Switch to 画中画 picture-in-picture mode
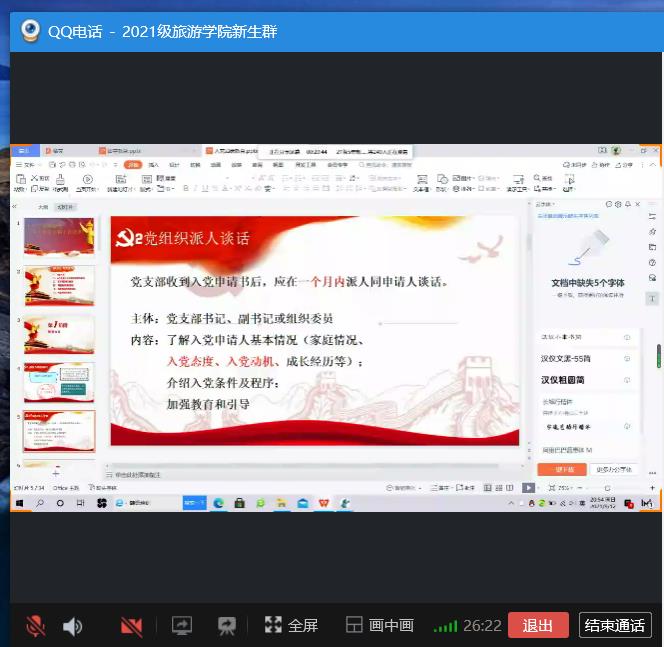The image size is (664, 647). point(380,626)
